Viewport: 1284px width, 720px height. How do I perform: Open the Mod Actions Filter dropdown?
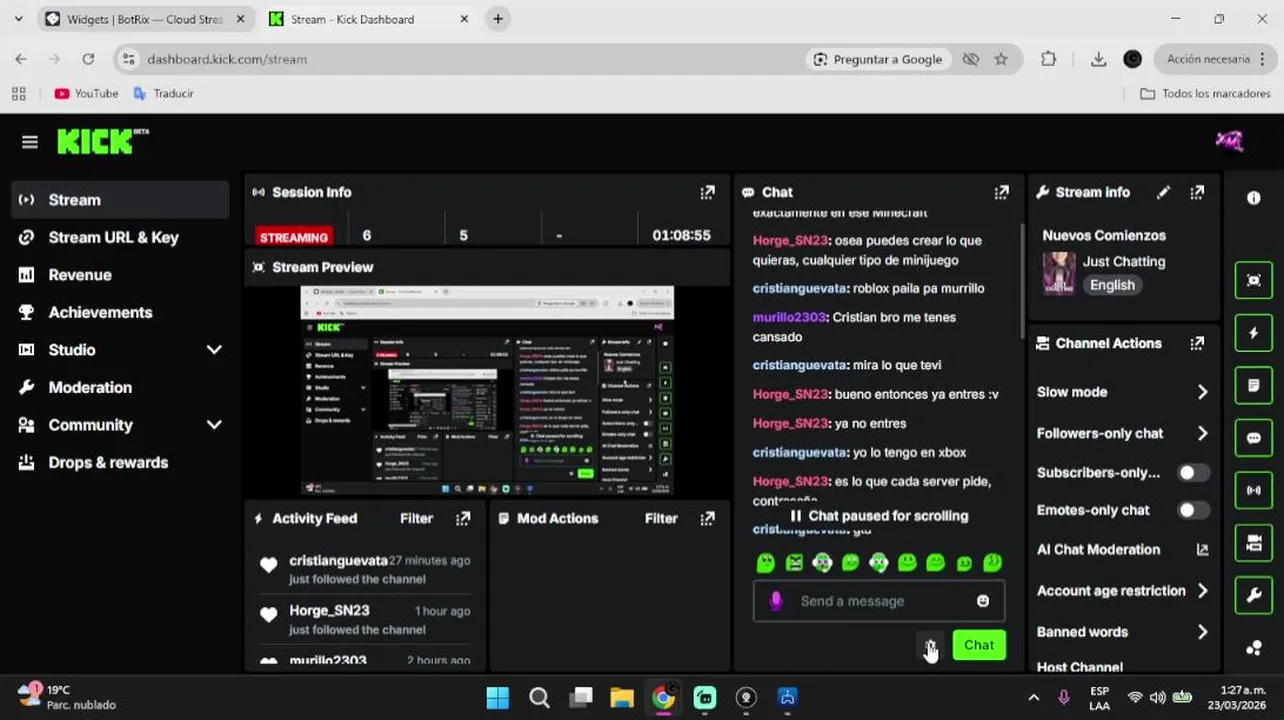click(661, 518)
